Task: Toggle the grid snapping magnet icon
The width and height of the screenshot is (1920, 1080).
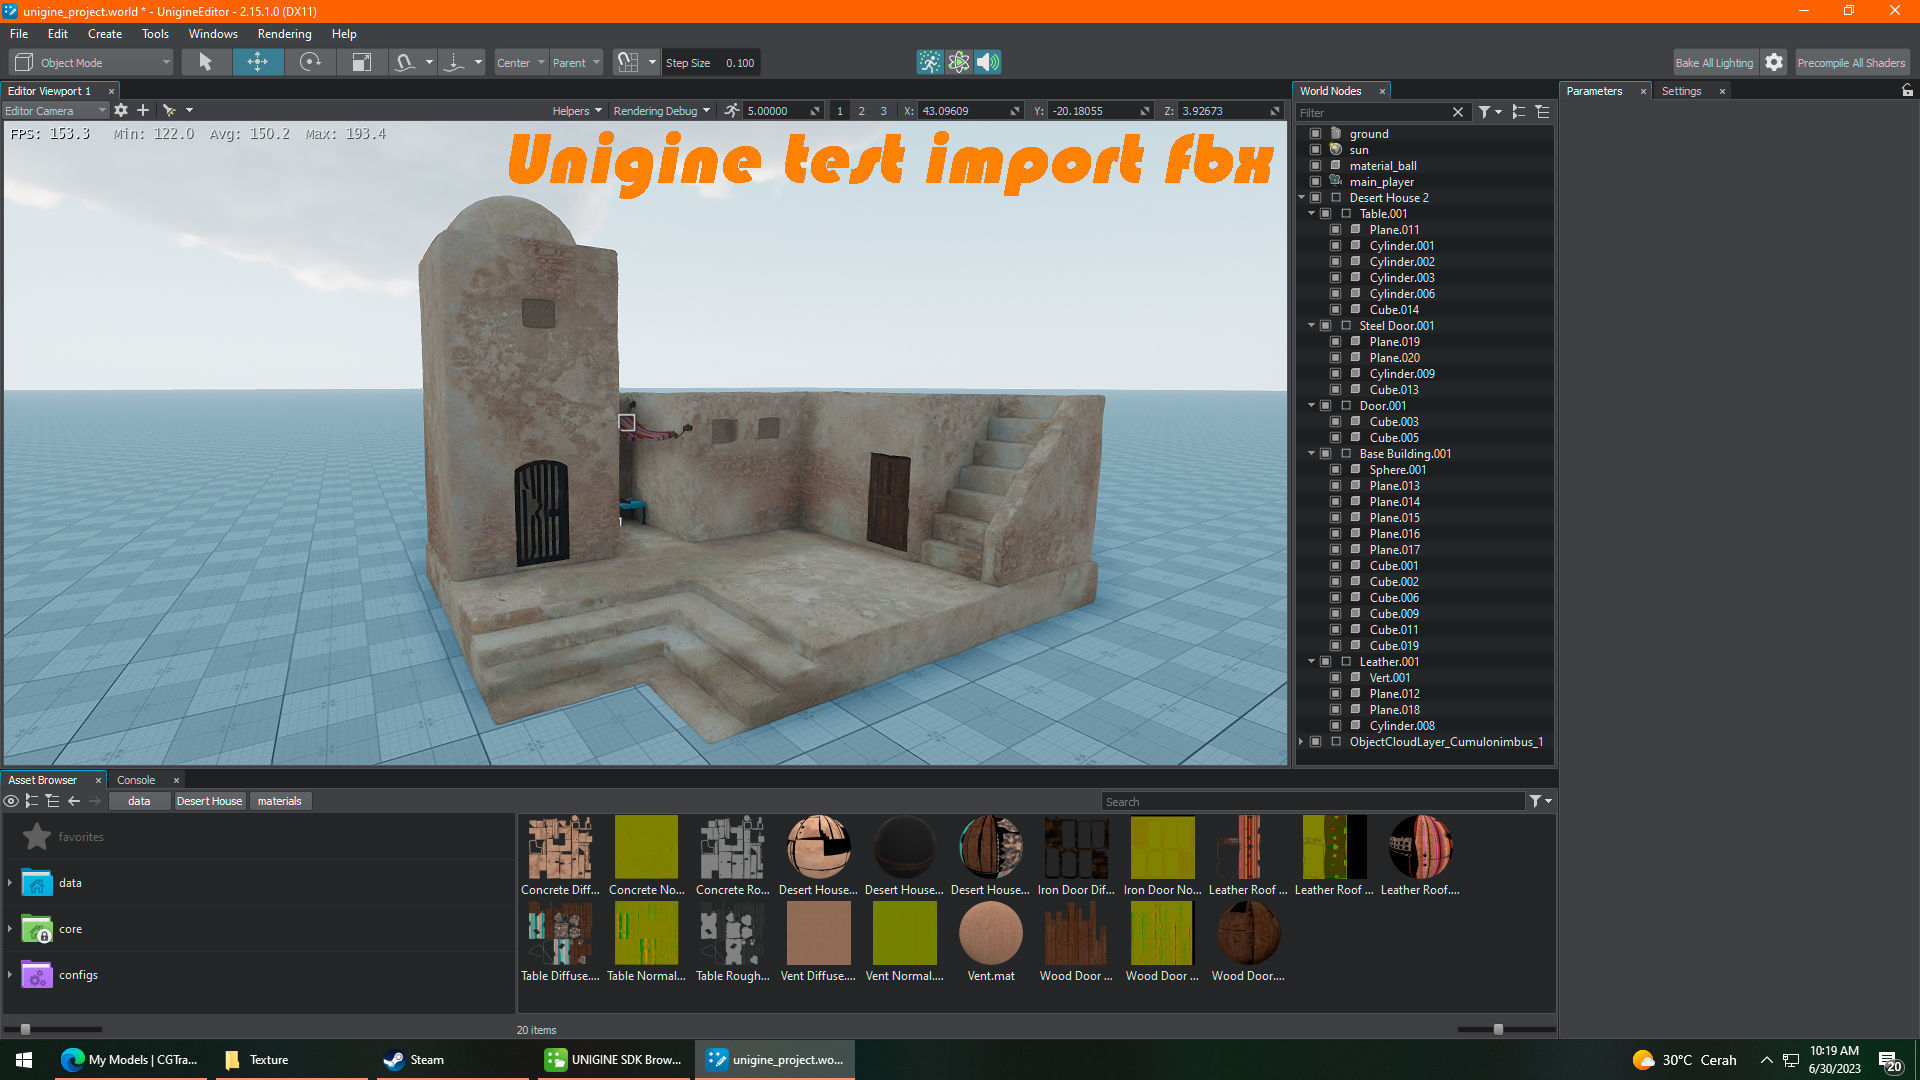Action: (x=628, y=62)
